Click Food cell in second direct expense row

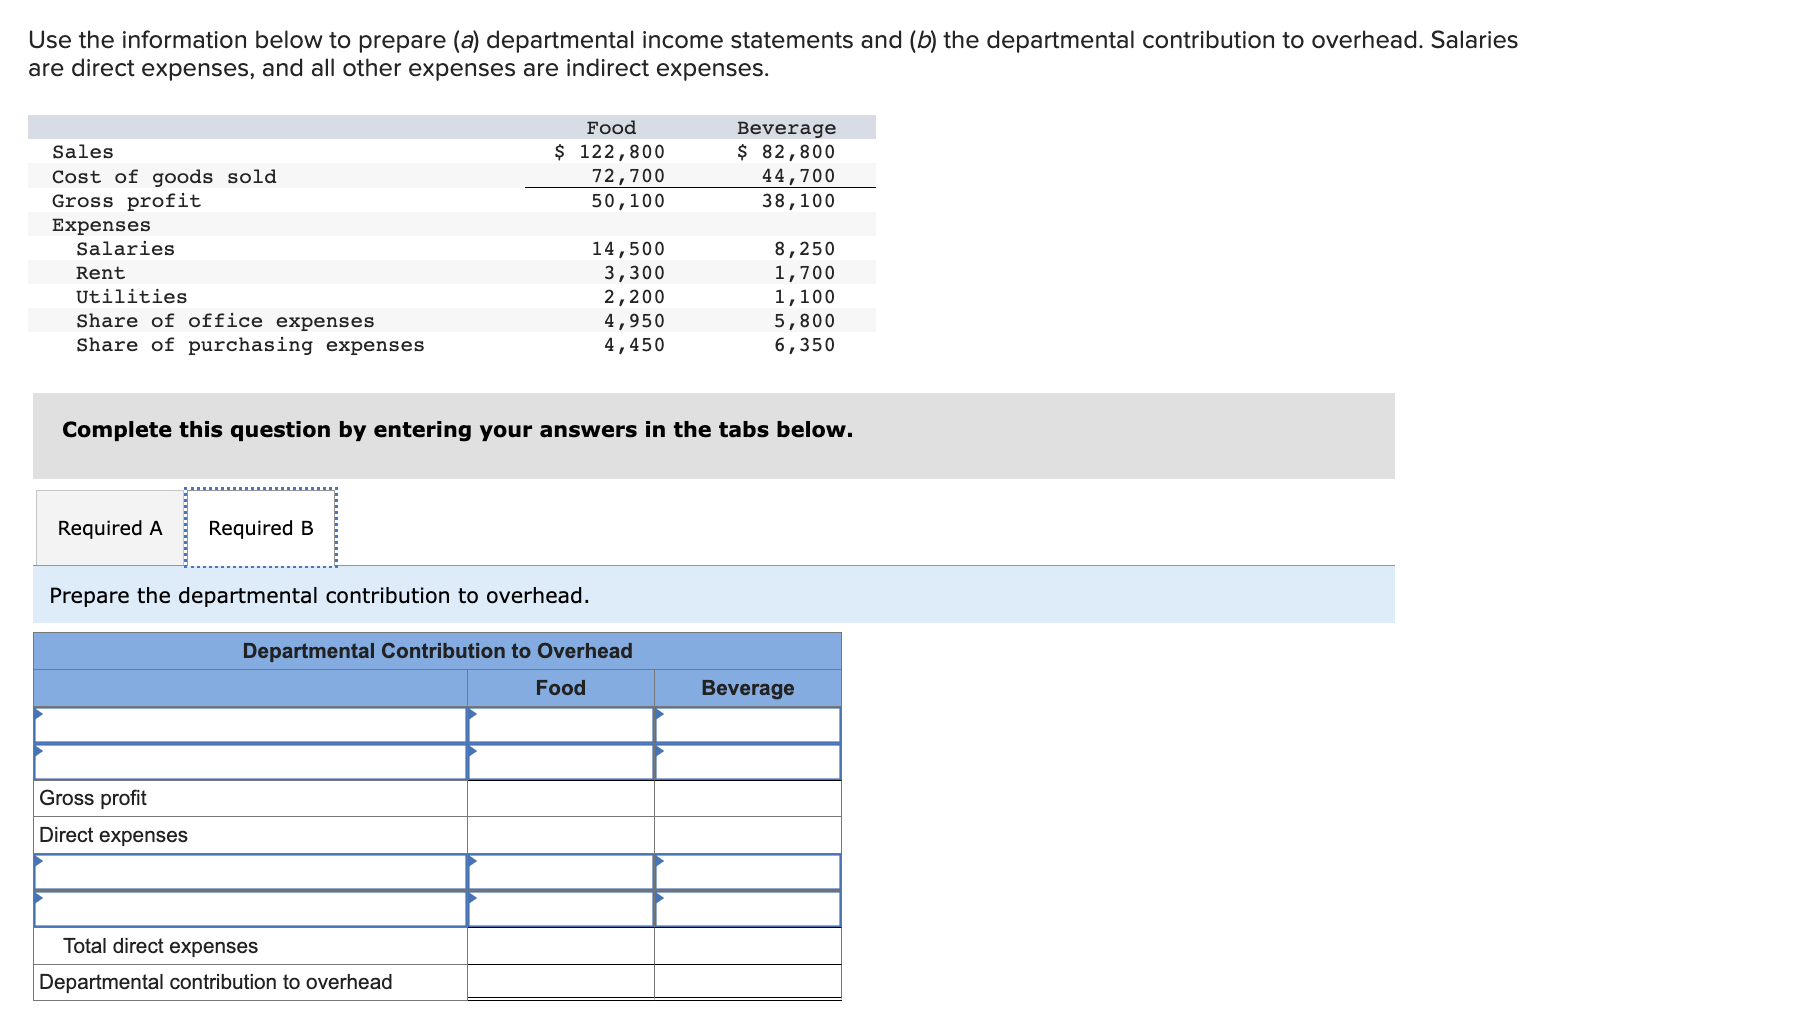click(x=561, y=909)
